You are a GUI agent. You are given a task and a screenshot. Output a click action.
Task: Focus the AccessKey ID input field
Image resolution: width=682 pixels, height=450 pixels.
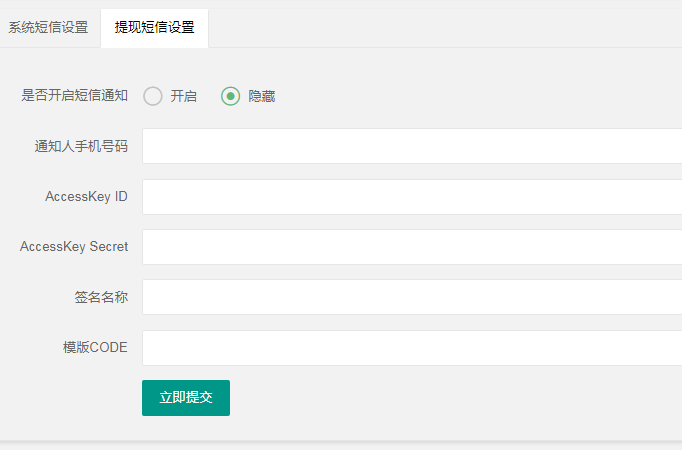pos(412,197)
